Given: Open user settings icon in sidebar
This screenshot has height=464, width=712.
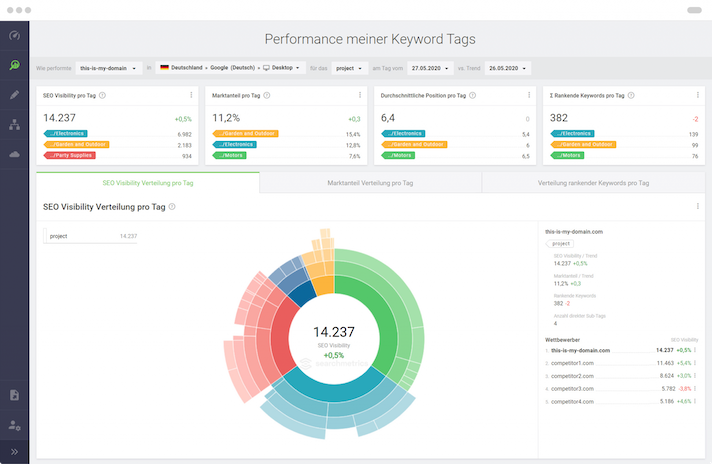Looking at the screenshot, I should pyautogui.click(x=14, y=425).
